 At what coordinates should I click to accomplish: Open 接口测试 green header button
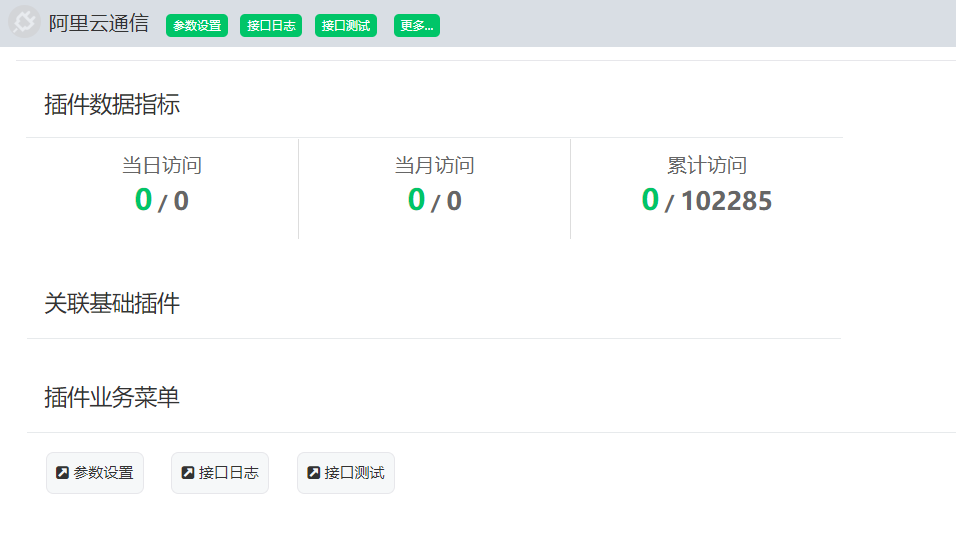(346, 26)
